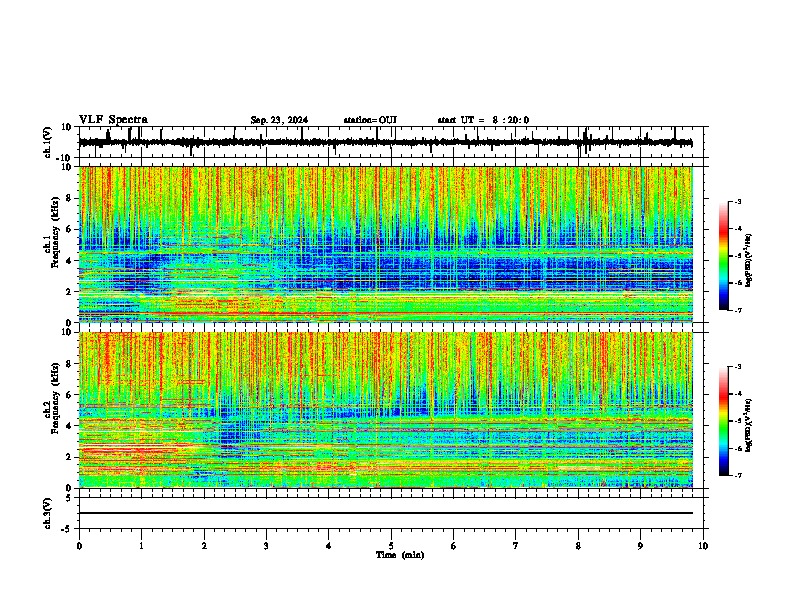Click the "Time (min)" x-axis label
Viewport: 792px width, 612px height.
click(400, 555)
